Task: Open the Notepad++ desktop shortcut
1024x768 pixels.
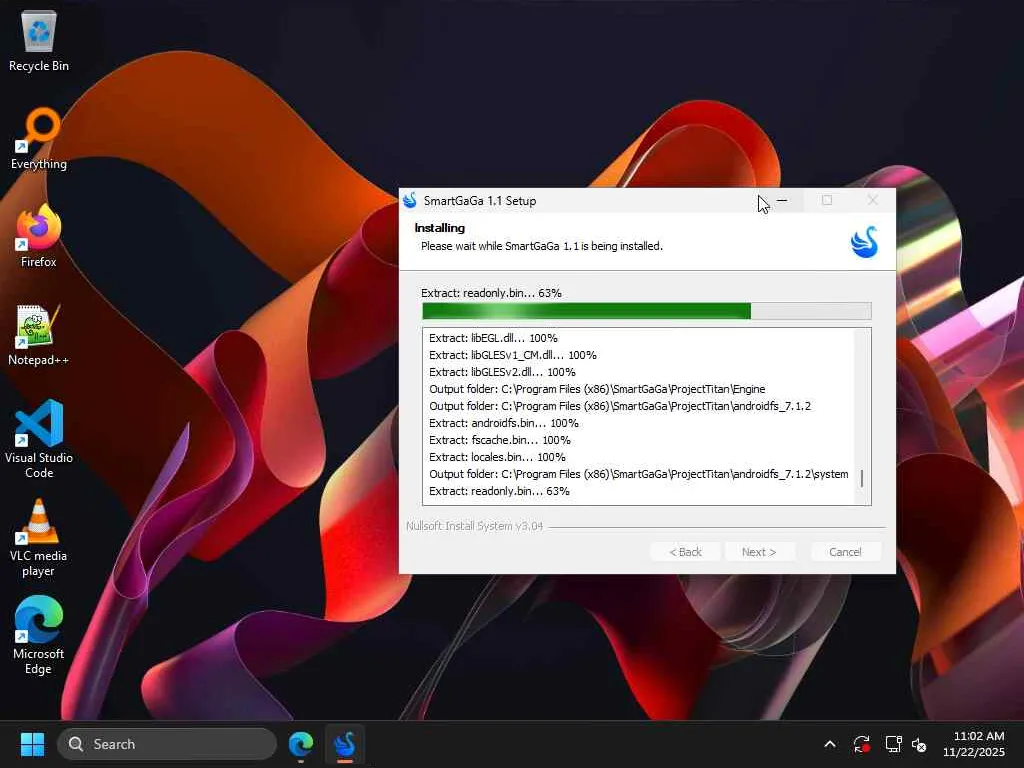Action: pyautogui.click(x=39, y=334)
